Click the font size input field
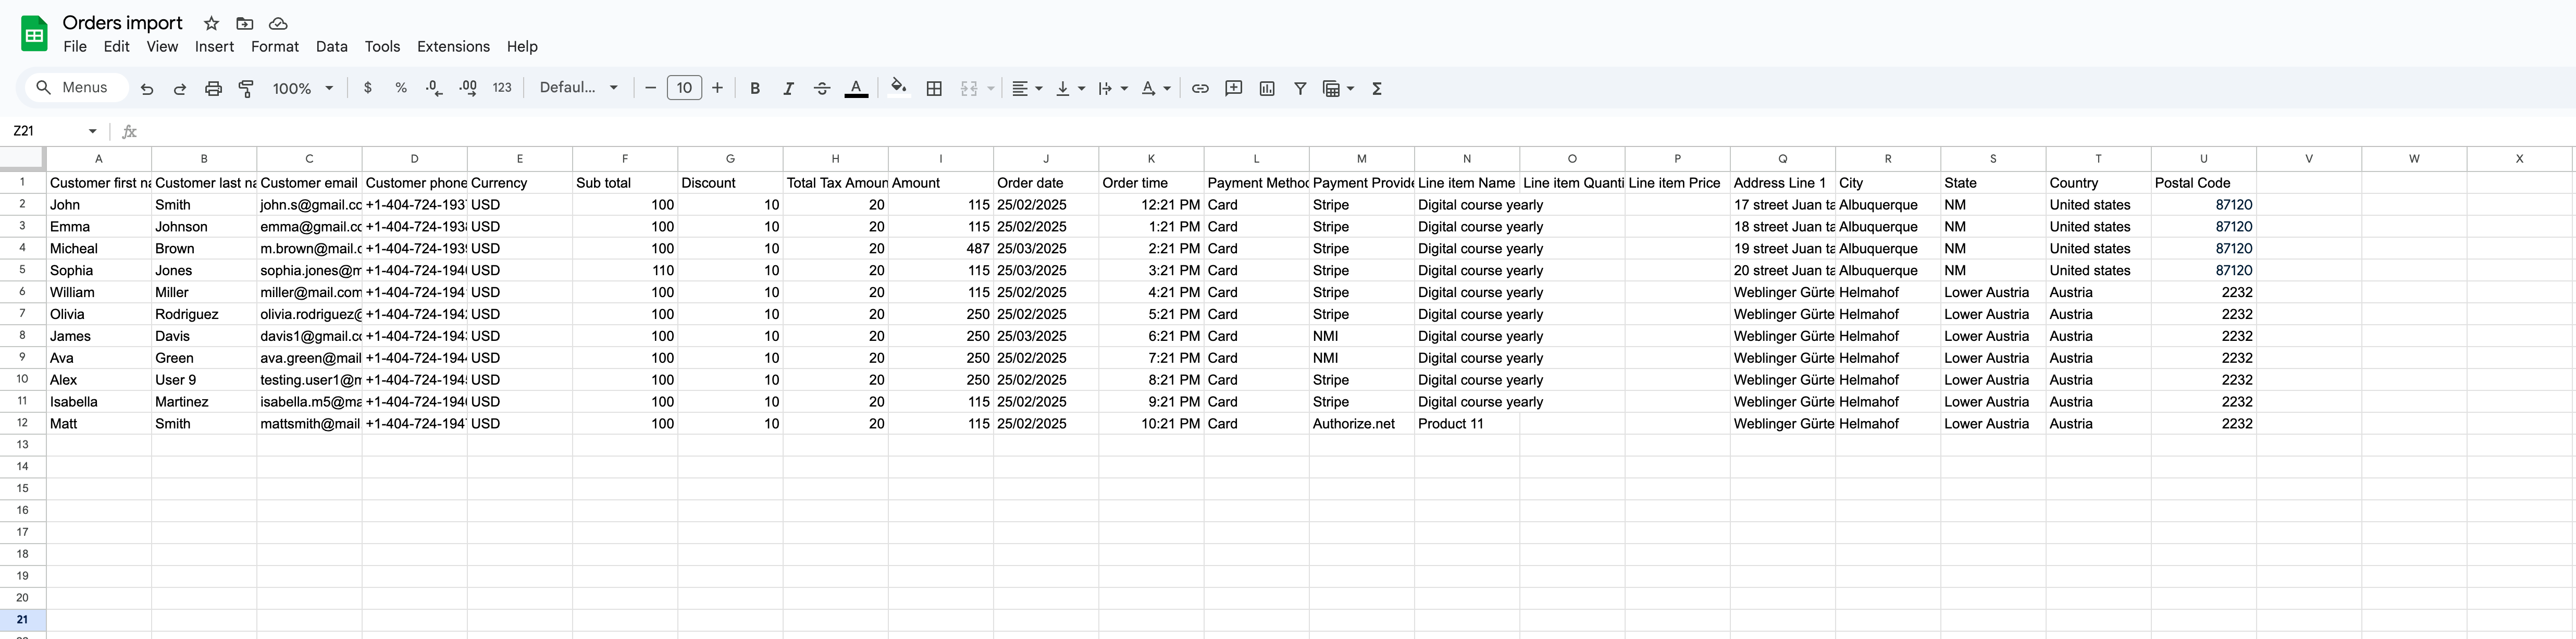Screen dimensions: 2576x639 click(x=684, y=88)
